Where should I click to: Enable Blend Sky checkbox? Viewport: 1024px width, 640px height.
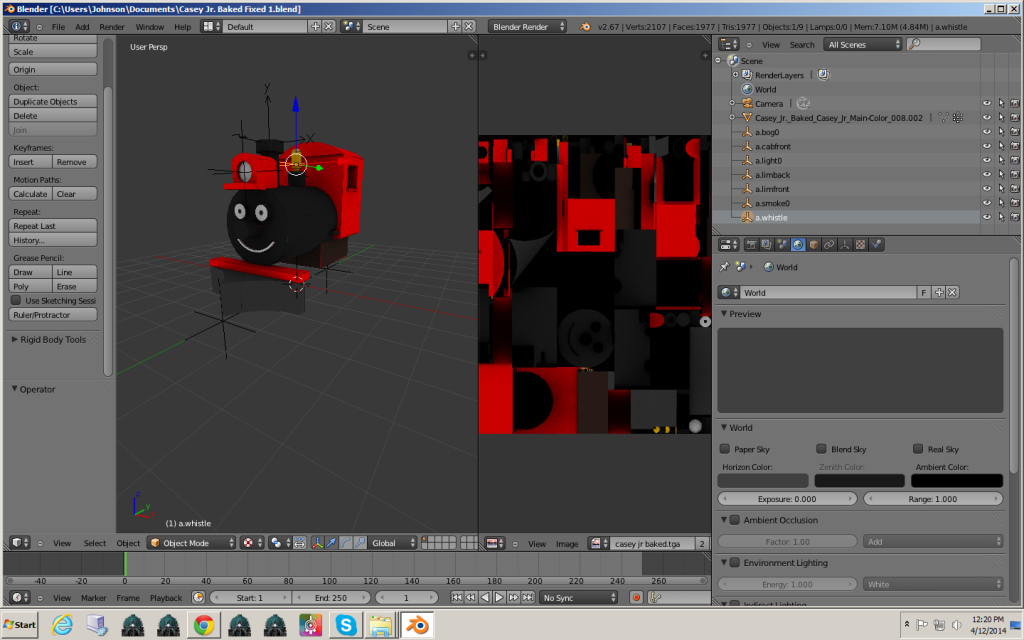821,449
